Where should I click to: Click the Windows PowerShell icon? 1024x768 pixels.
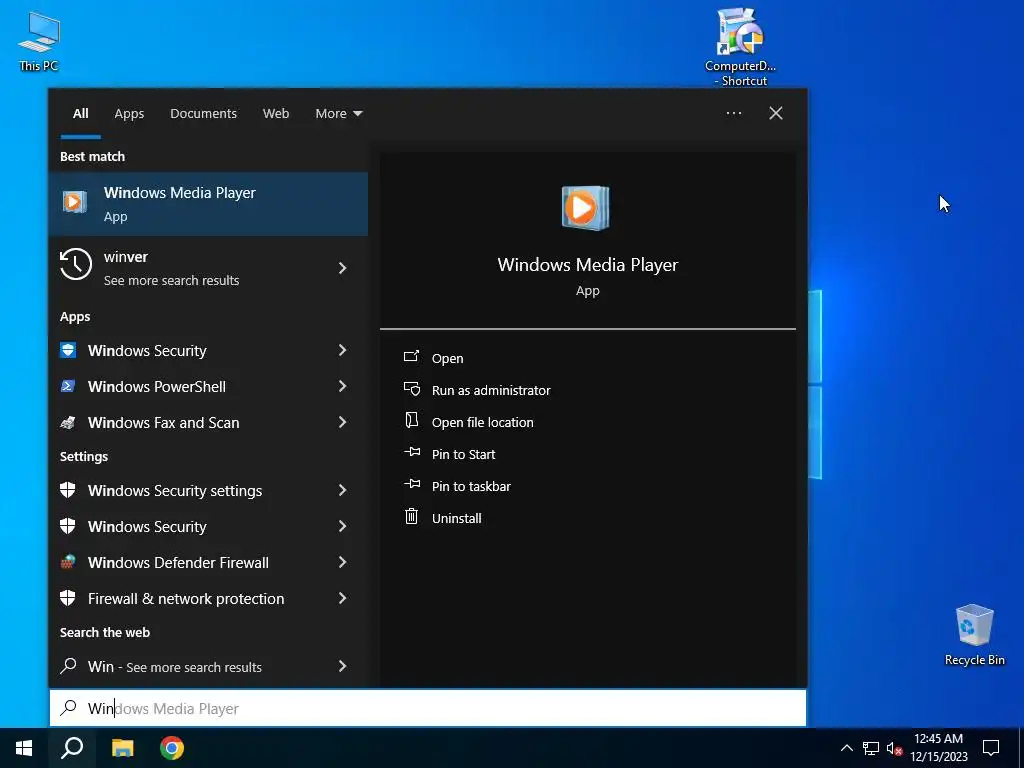(x=68, y=386)
